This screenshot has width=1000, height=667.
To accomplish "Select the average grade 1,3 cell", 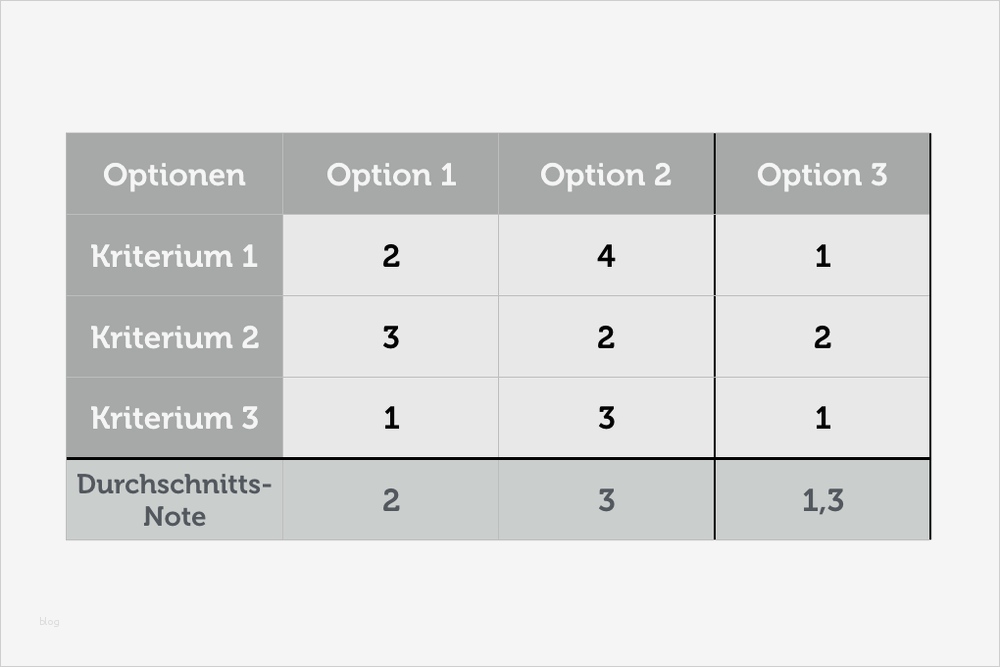I will (x=822, y=500).
